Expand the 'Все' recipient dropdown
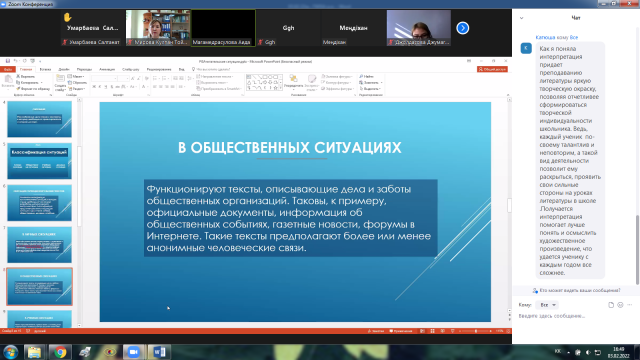The height and width of the screenshot is (360, 640). coord(547,305)
